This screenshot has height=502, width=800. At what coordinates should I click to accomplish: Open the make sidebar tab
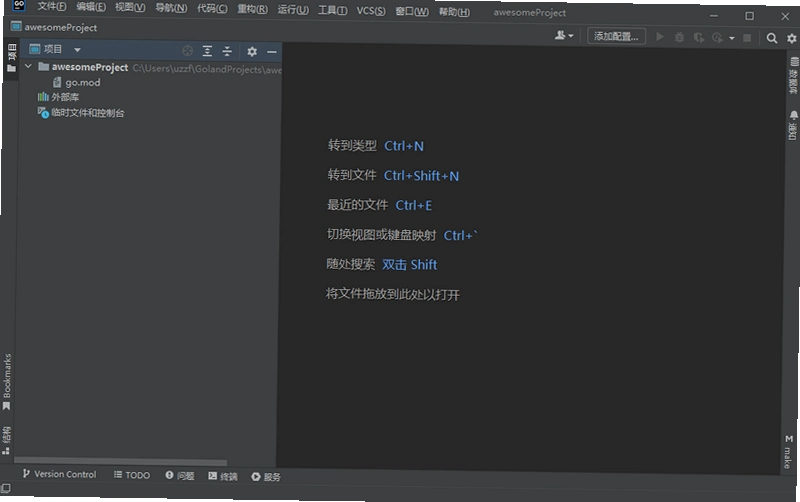coord(788,451)
